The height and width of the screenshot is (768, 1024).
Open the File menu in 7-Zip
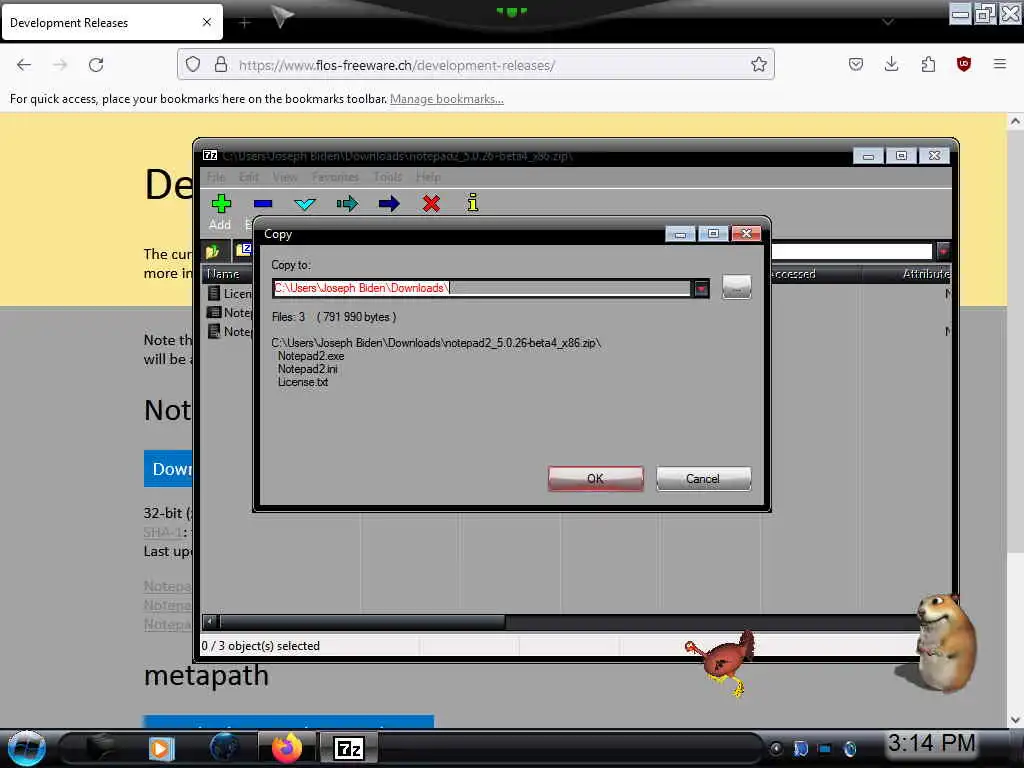216,177
